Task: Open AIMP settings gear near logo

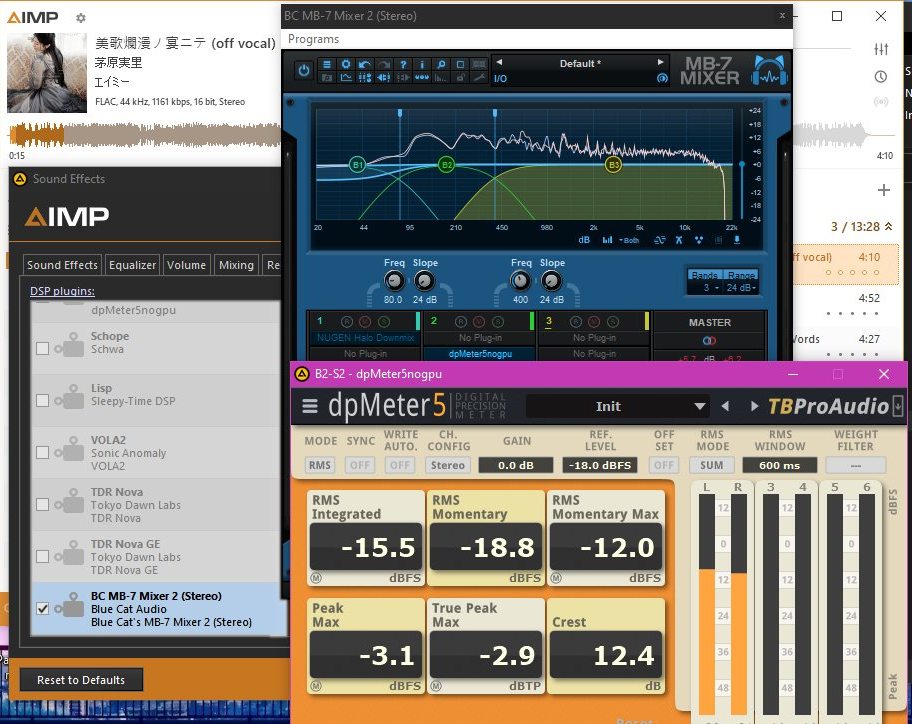Action: point(81,18)
